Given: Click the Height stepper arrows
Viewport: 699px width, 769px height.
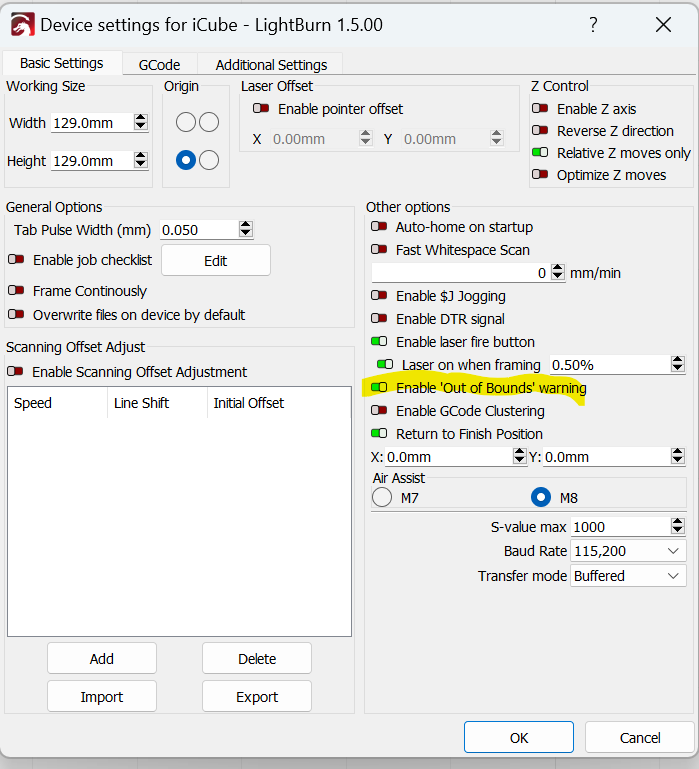Looking at the screenshot, I should point(141,160).
